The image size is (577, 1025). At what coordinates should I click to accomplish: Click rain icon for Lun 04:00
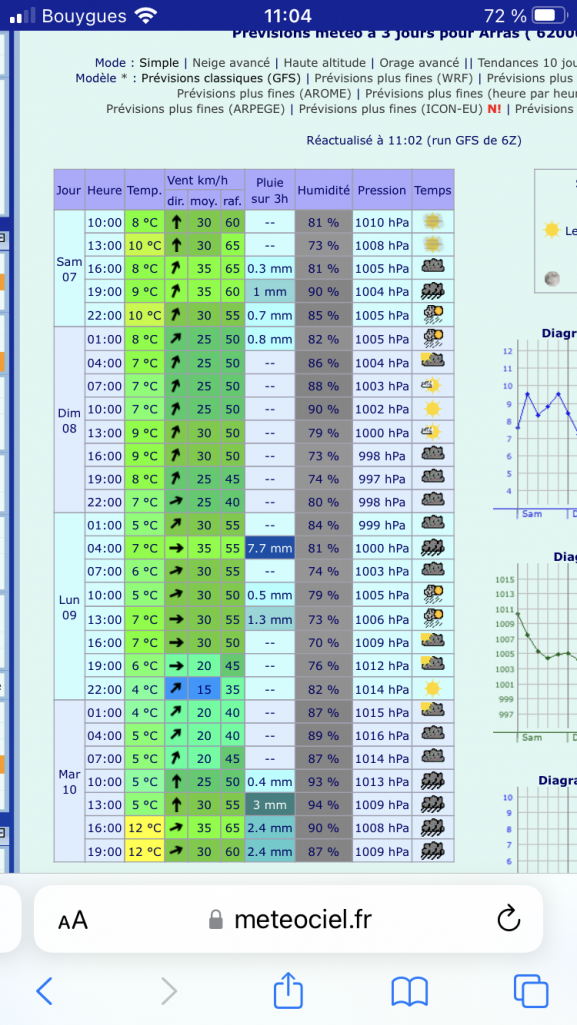(433, 548)
